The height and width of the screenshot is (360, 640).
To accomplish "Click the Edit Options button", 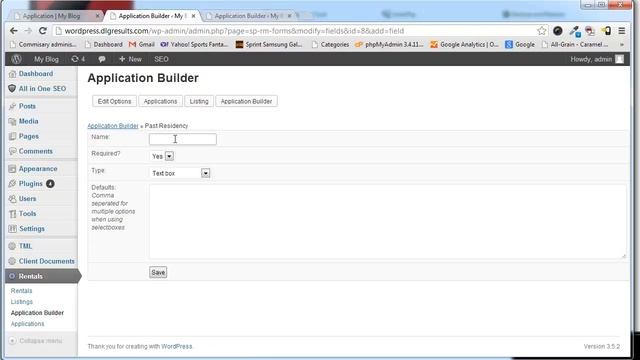I will pyautogui.click(x=114, y=101).
